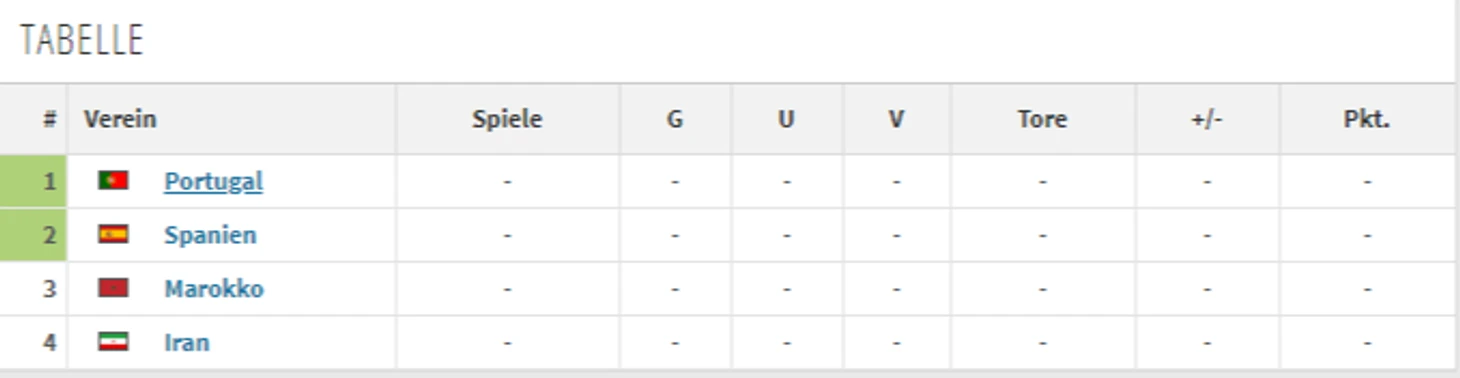Viewport: 1460px width, 378px height.
Task: Click the V losses column header
Action: click(896, 119)
